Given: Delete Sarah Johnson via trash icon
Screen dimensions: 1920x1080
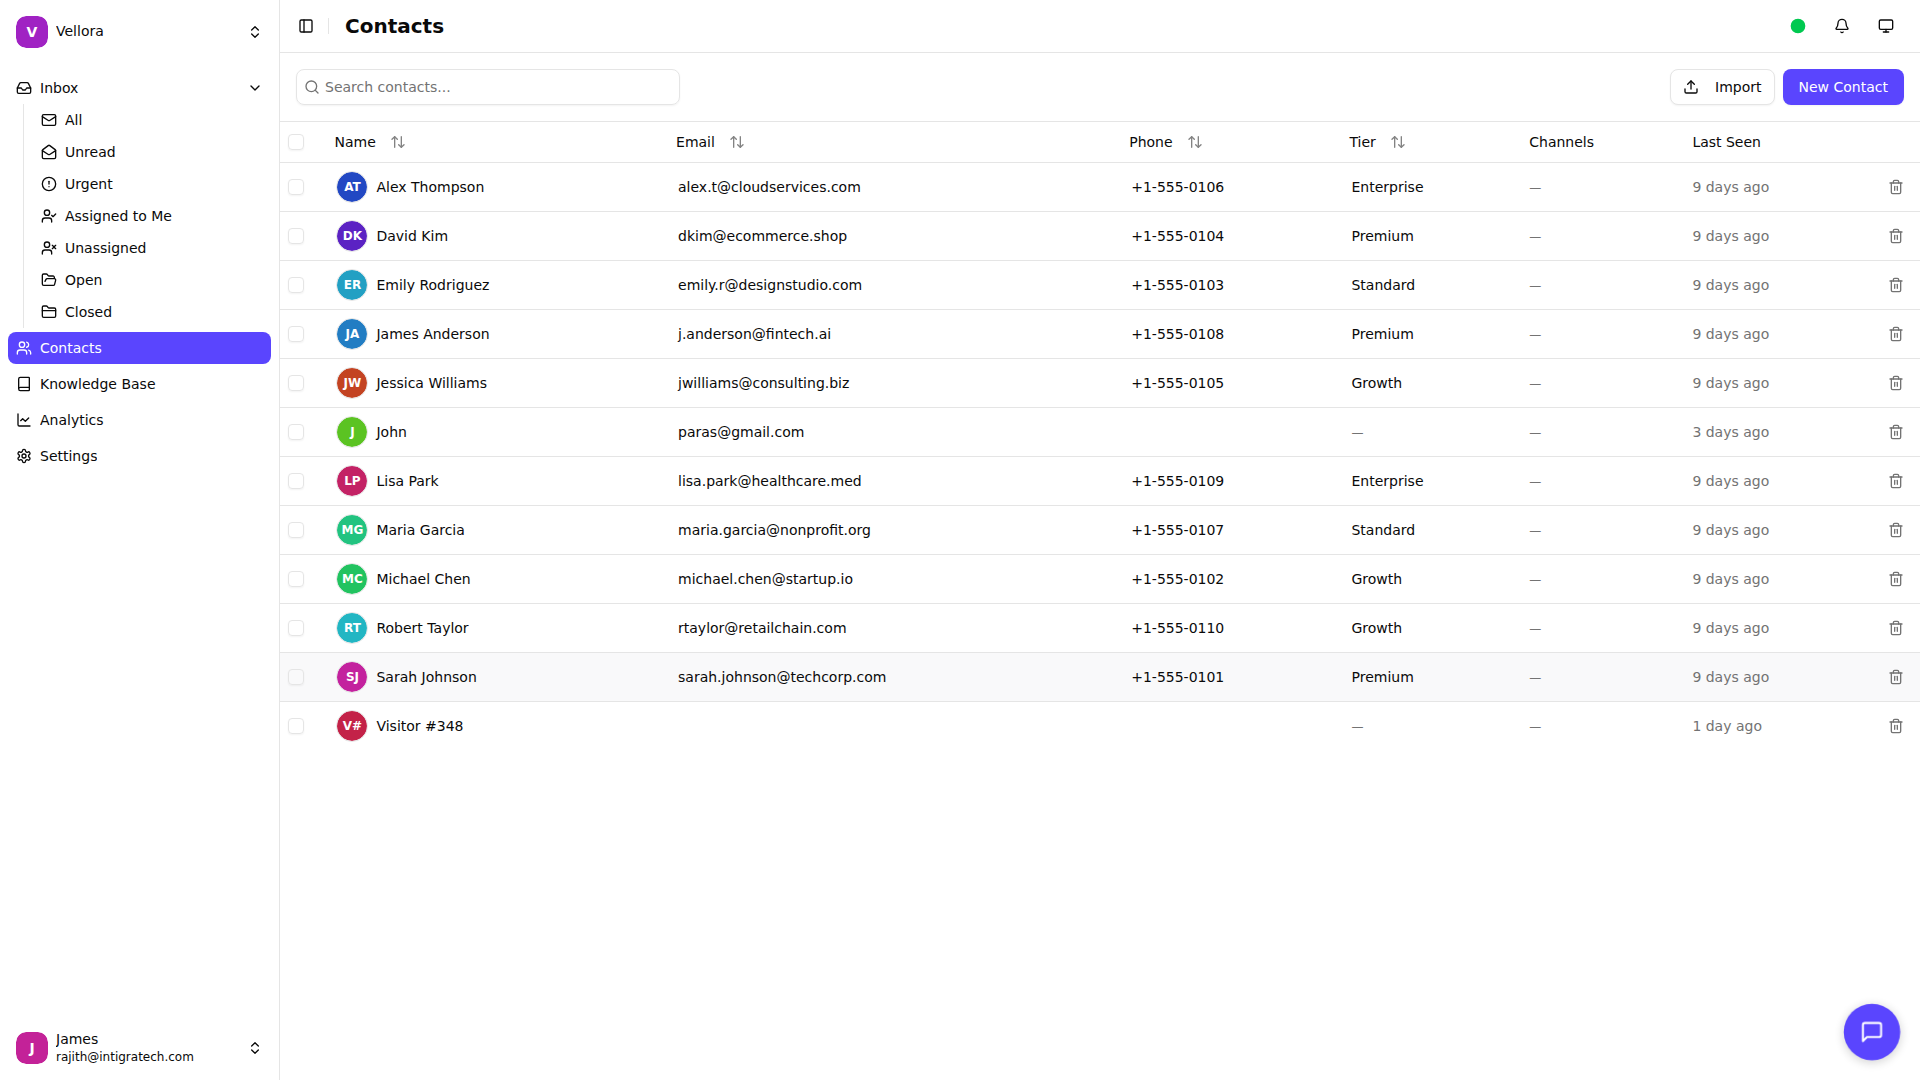Looking at the screenshot, I should pos(1896,677).
